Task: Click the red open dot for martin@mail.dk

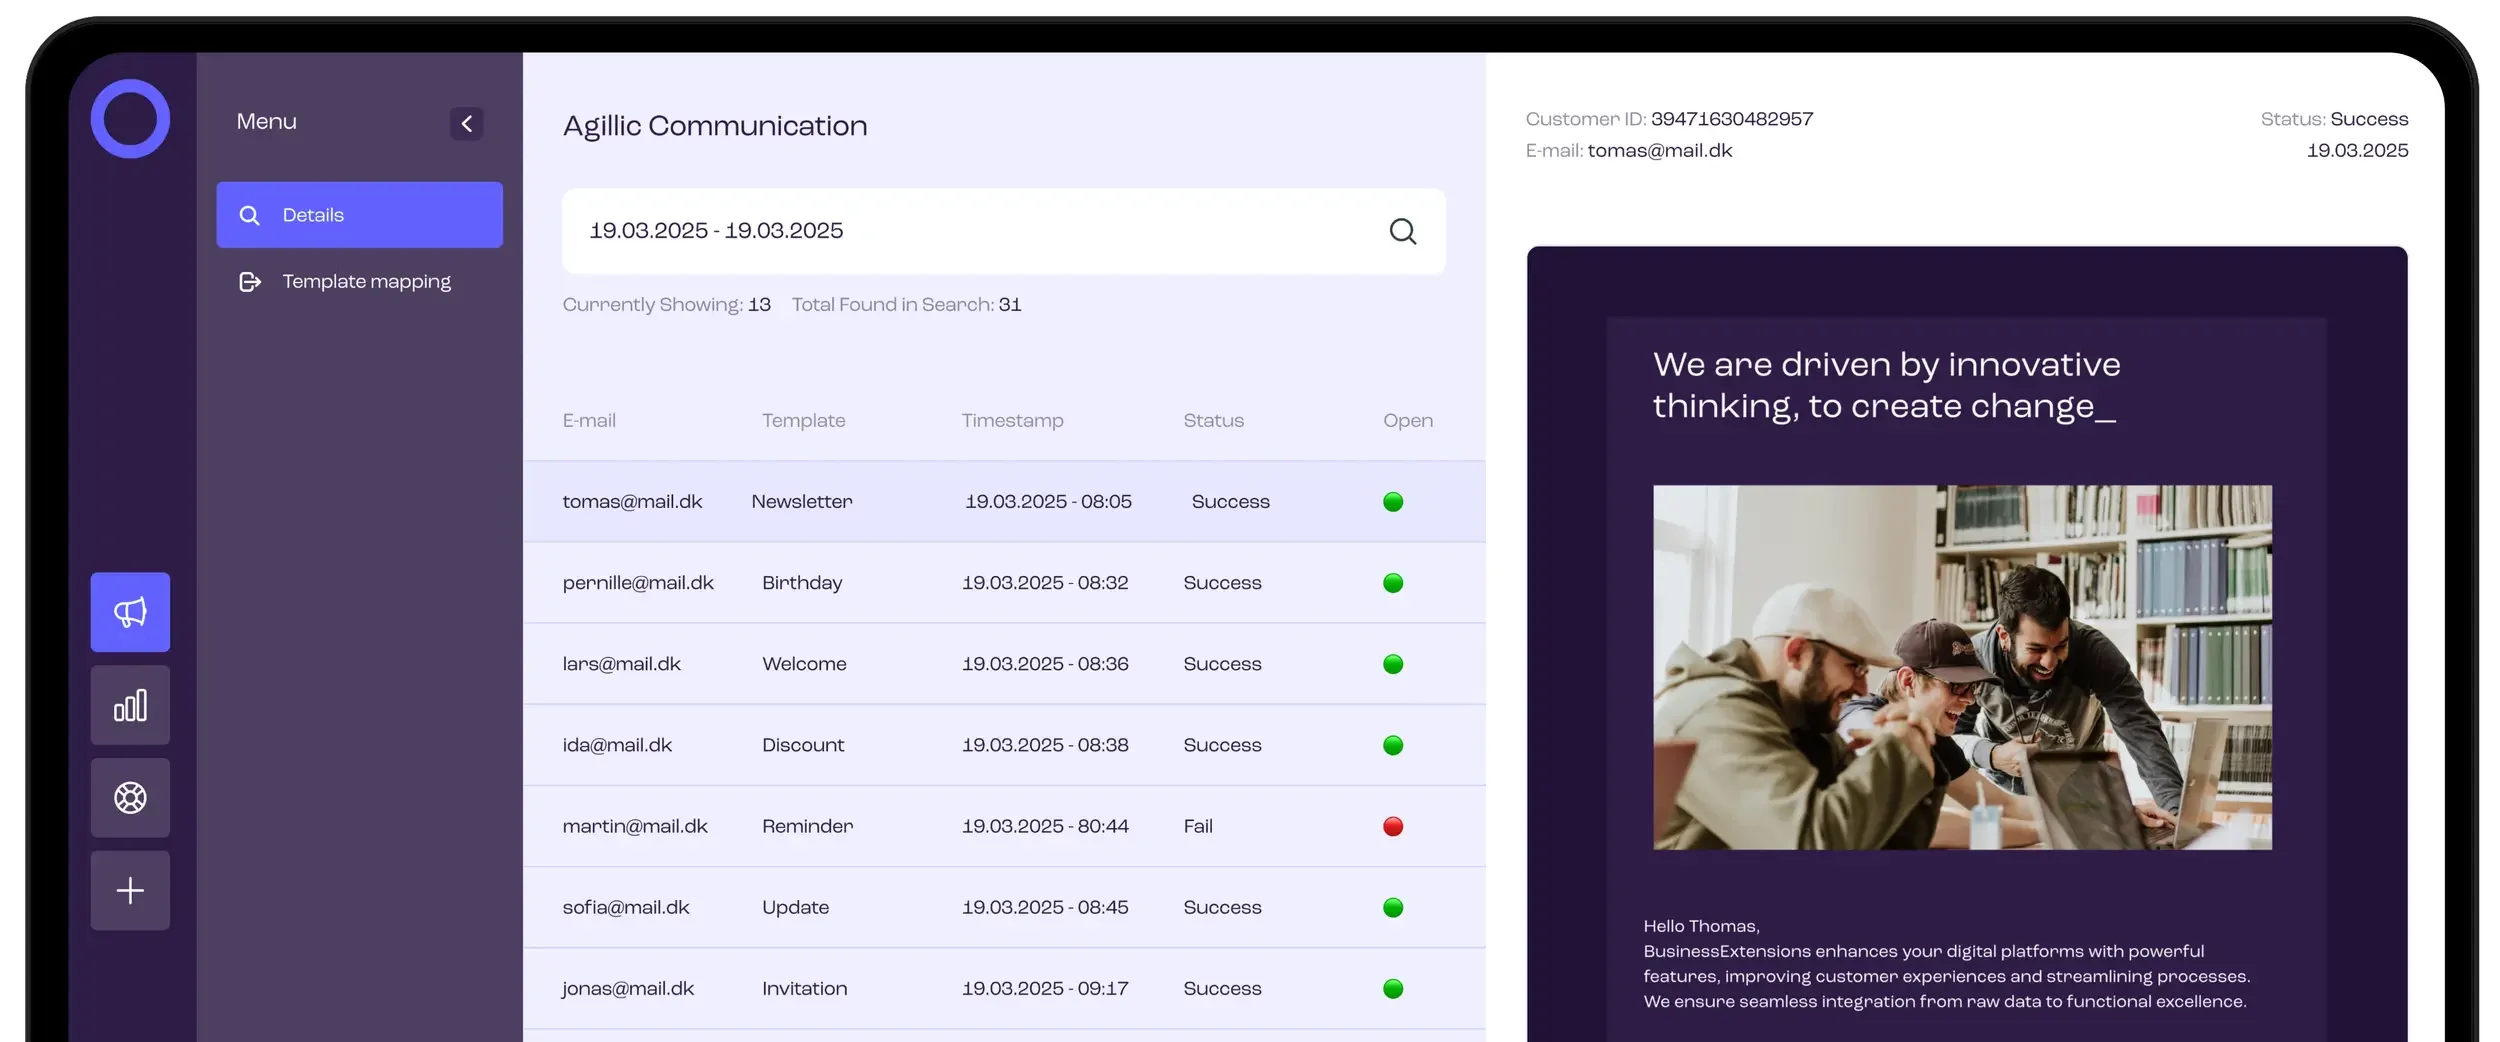Action: coord(1393,826)
